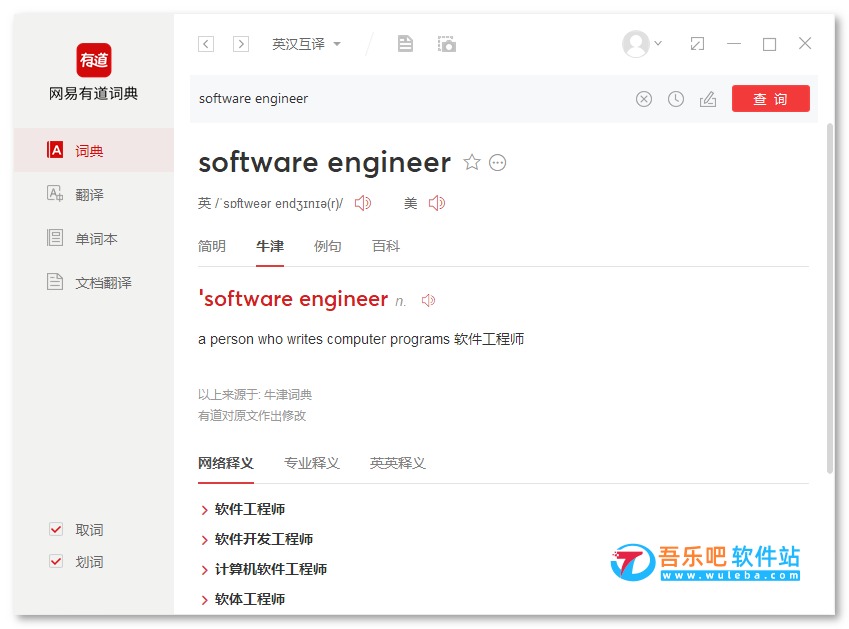
Task: Switch to the 专业释义 tab
Action: point(312,463)
